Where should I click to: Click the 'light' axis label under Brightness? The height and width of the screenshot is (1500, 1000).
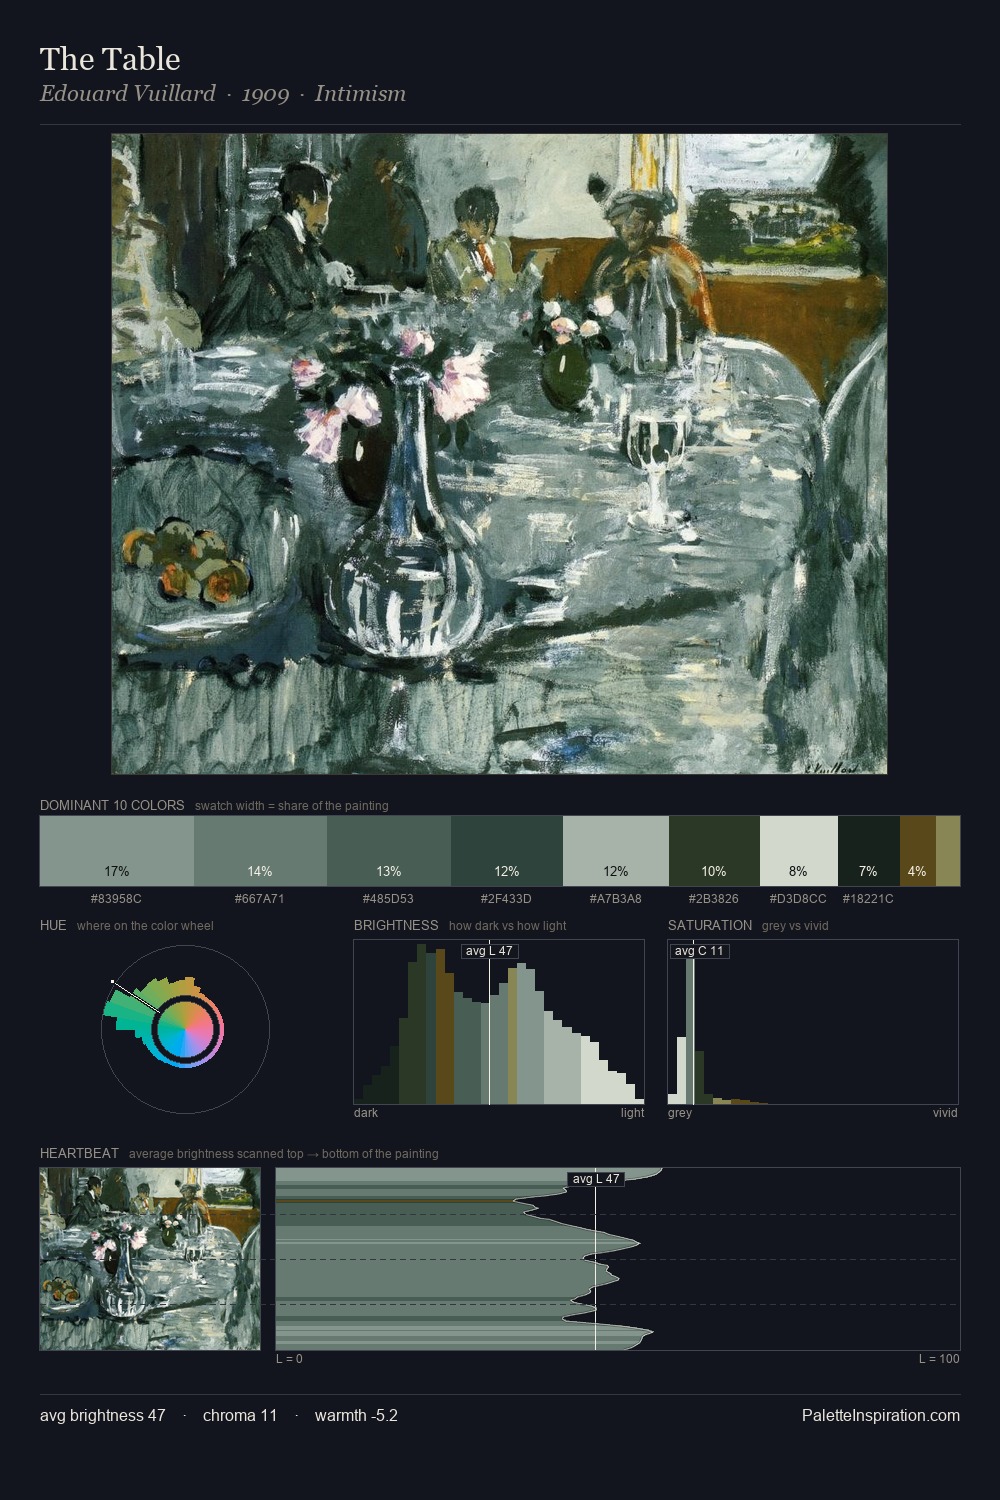click(x=633, y=1113)
